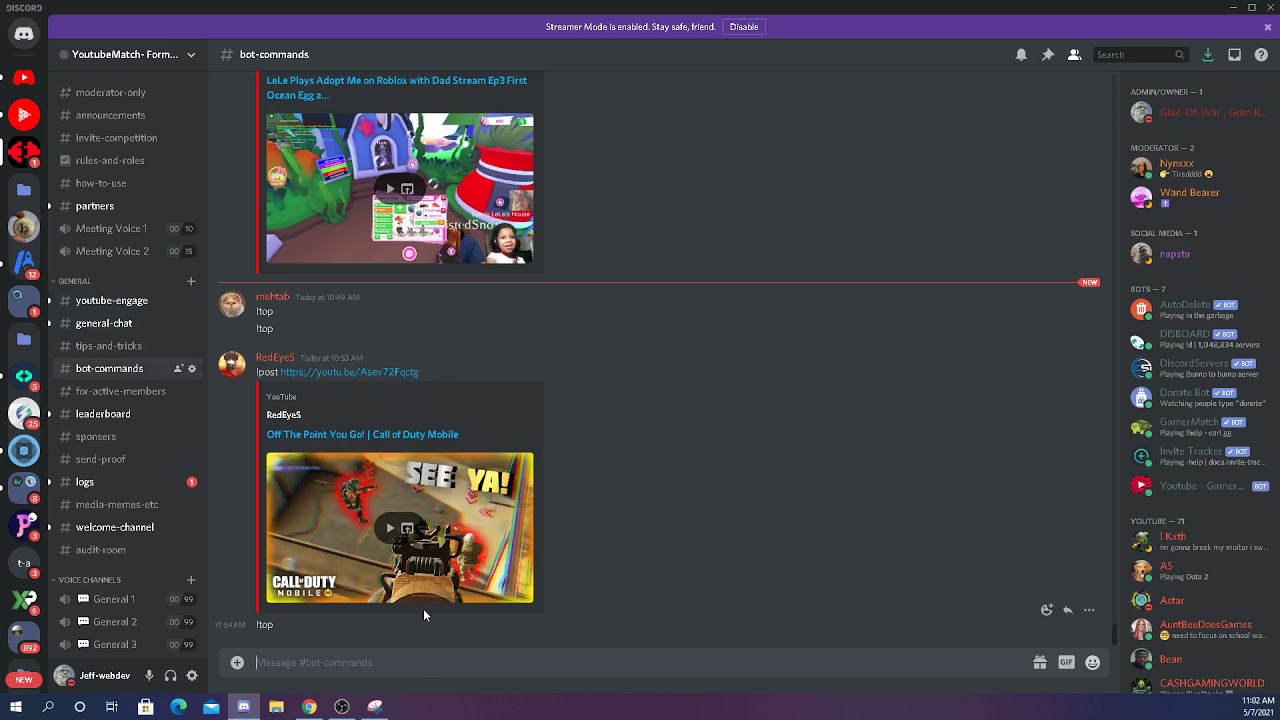This screenshot has width=1280, height=720.
Task: Open the Discord inbox icon
Action: click(x=1235, y=55)
